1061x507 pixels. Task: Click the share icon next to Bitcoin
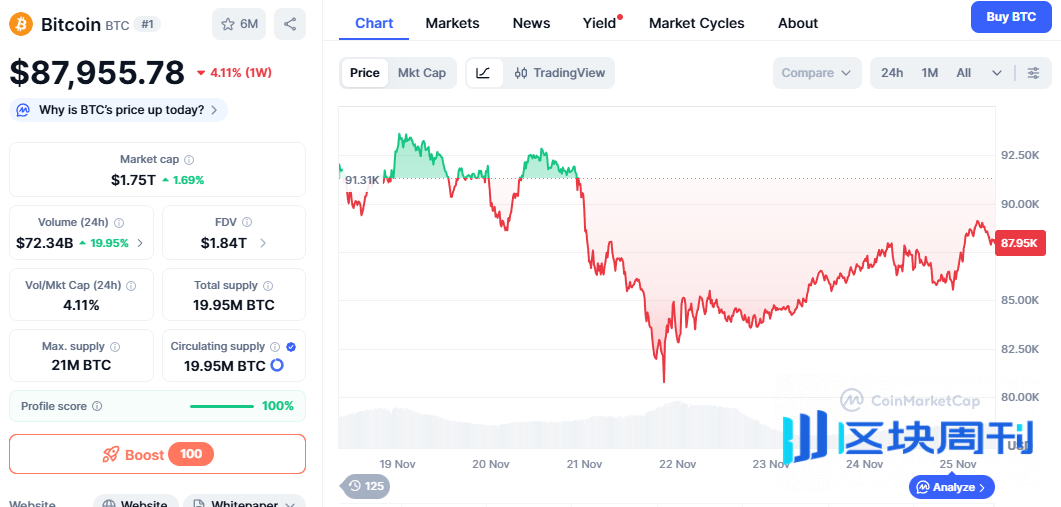coord(290,24)
